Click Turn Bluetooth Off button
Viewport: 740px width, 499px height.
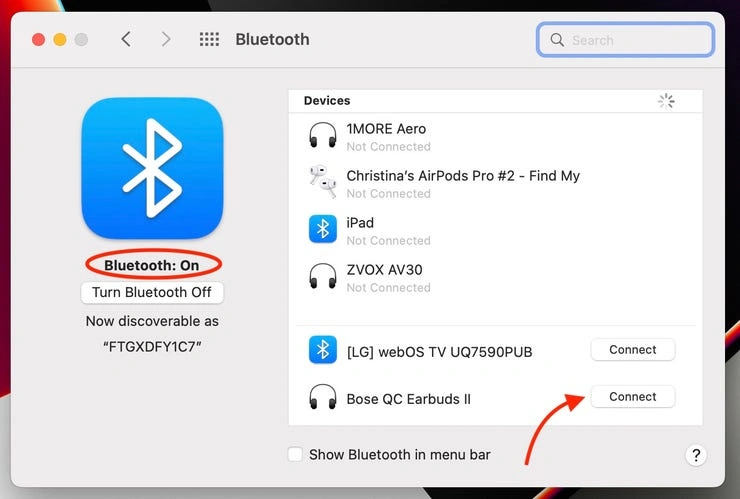152,292
